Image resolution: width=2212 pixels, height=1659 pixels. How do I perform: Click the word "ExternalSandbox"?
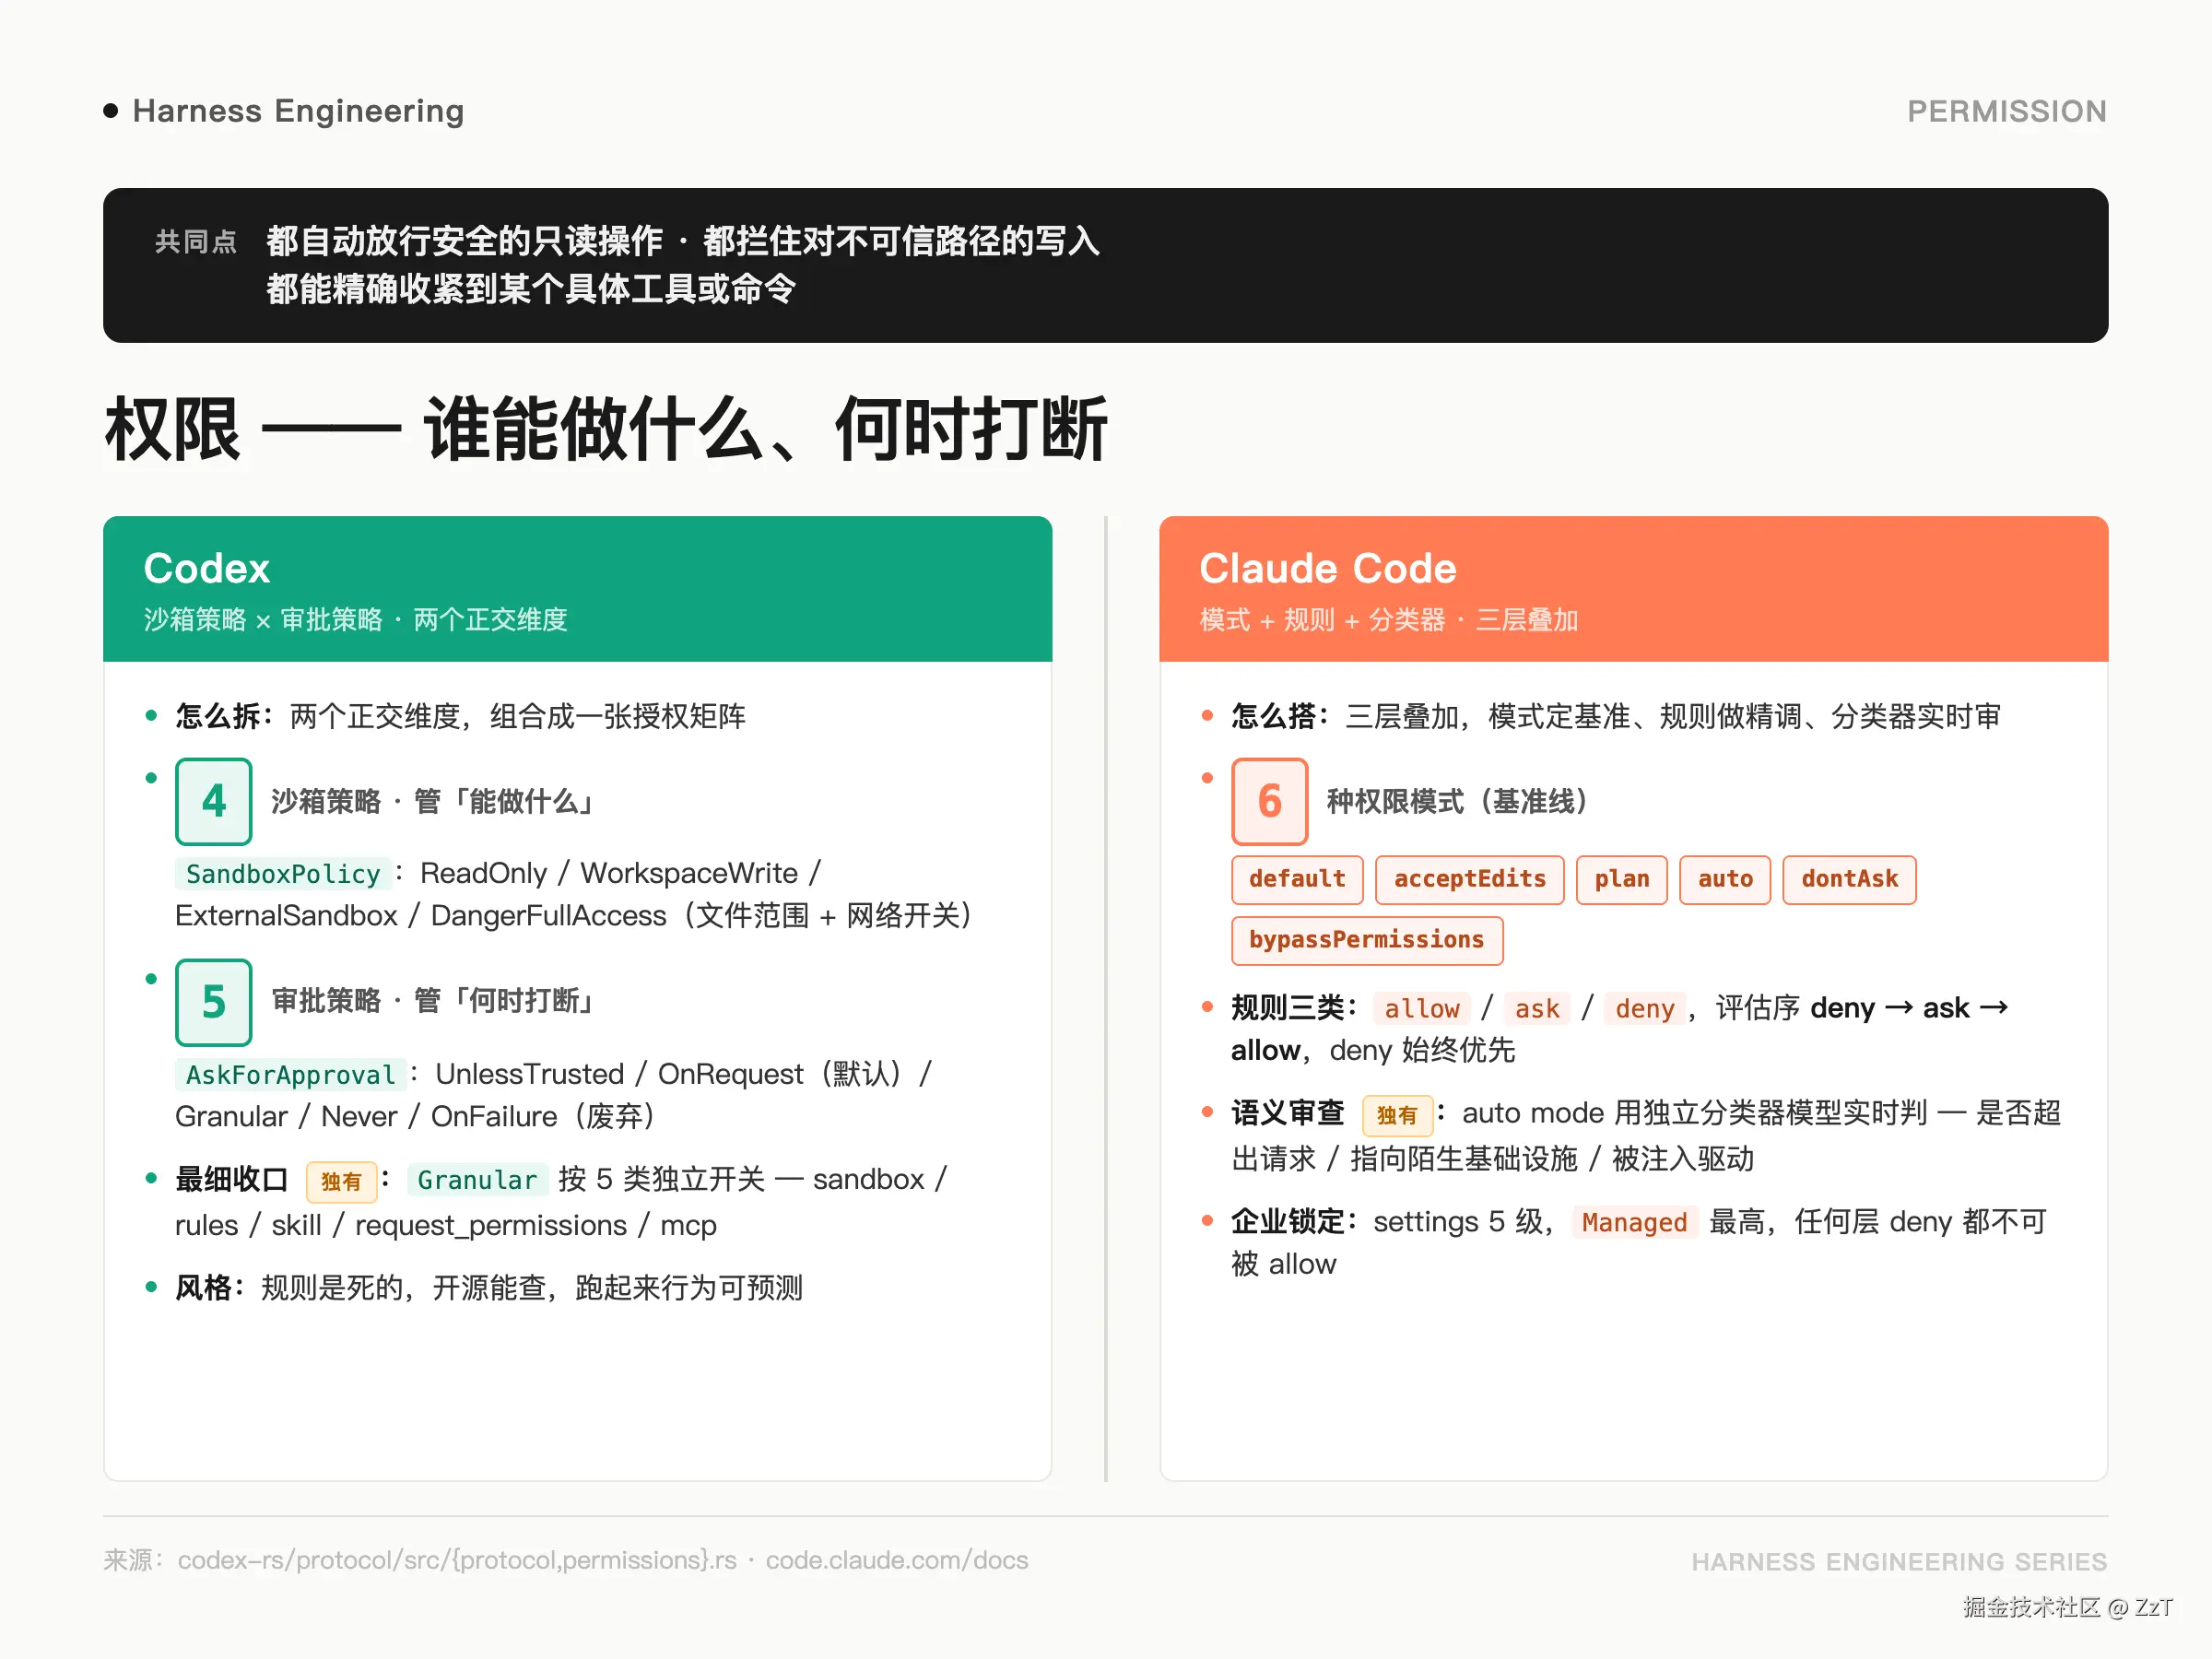click(286, 916)
